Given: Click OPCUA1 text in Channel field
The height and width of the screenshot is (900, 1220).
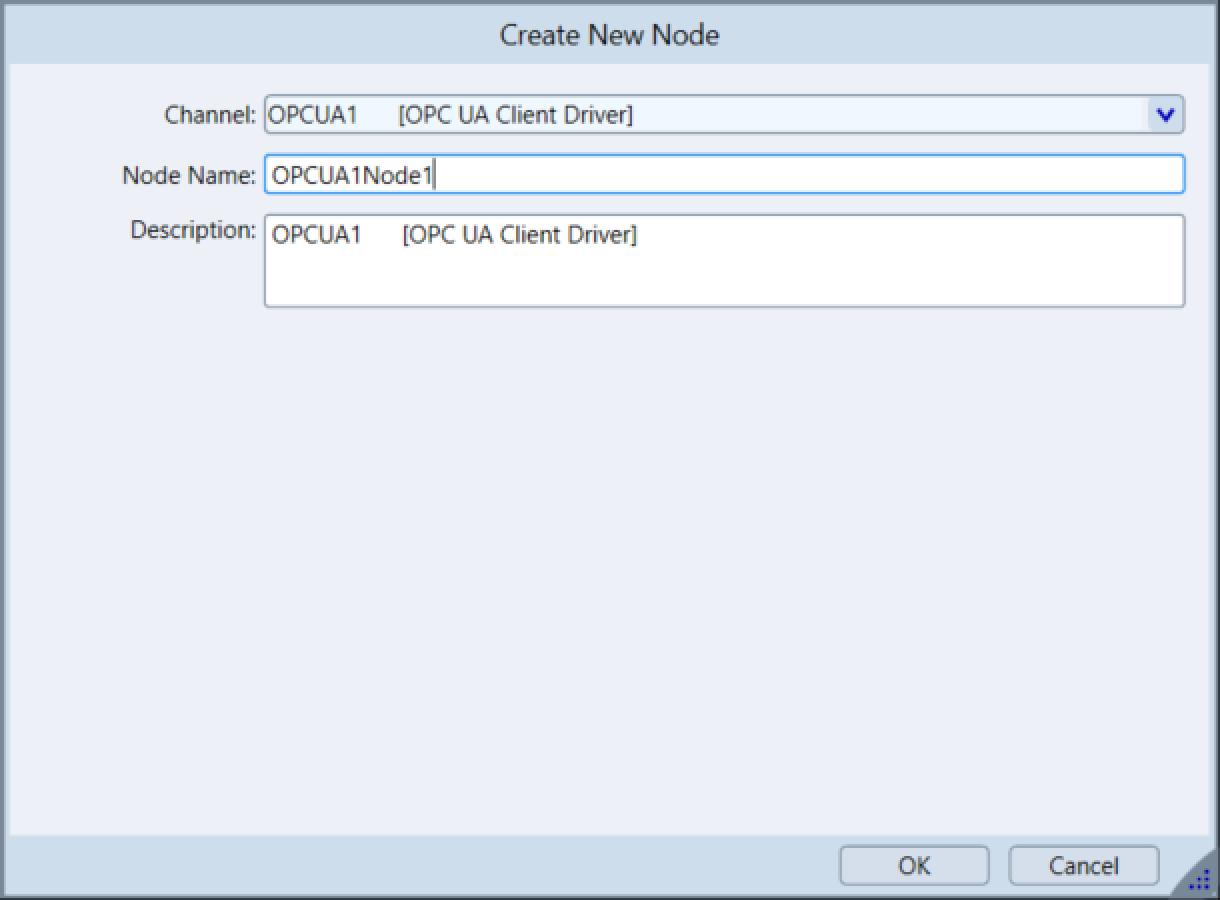Looking at the screenshot, I should (313, 115).
